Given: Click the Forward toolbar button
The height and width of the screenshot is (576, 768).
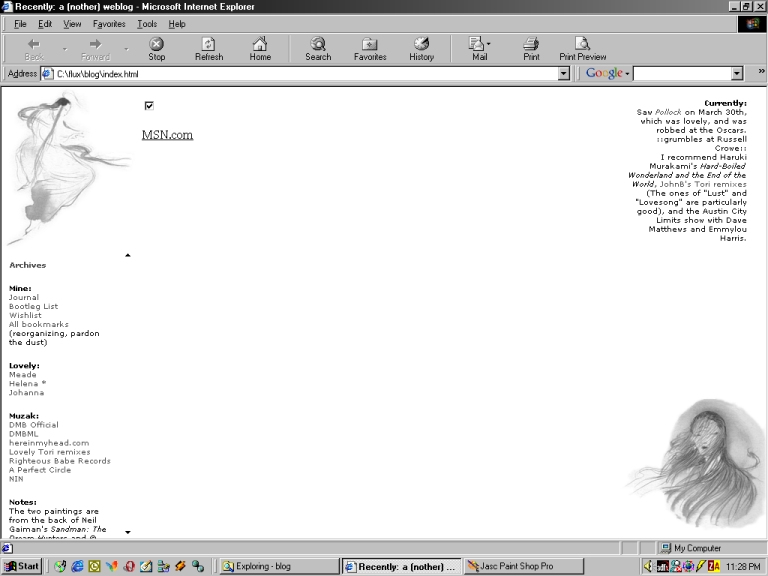Looking at the screenshot, I should pos(96,49).
